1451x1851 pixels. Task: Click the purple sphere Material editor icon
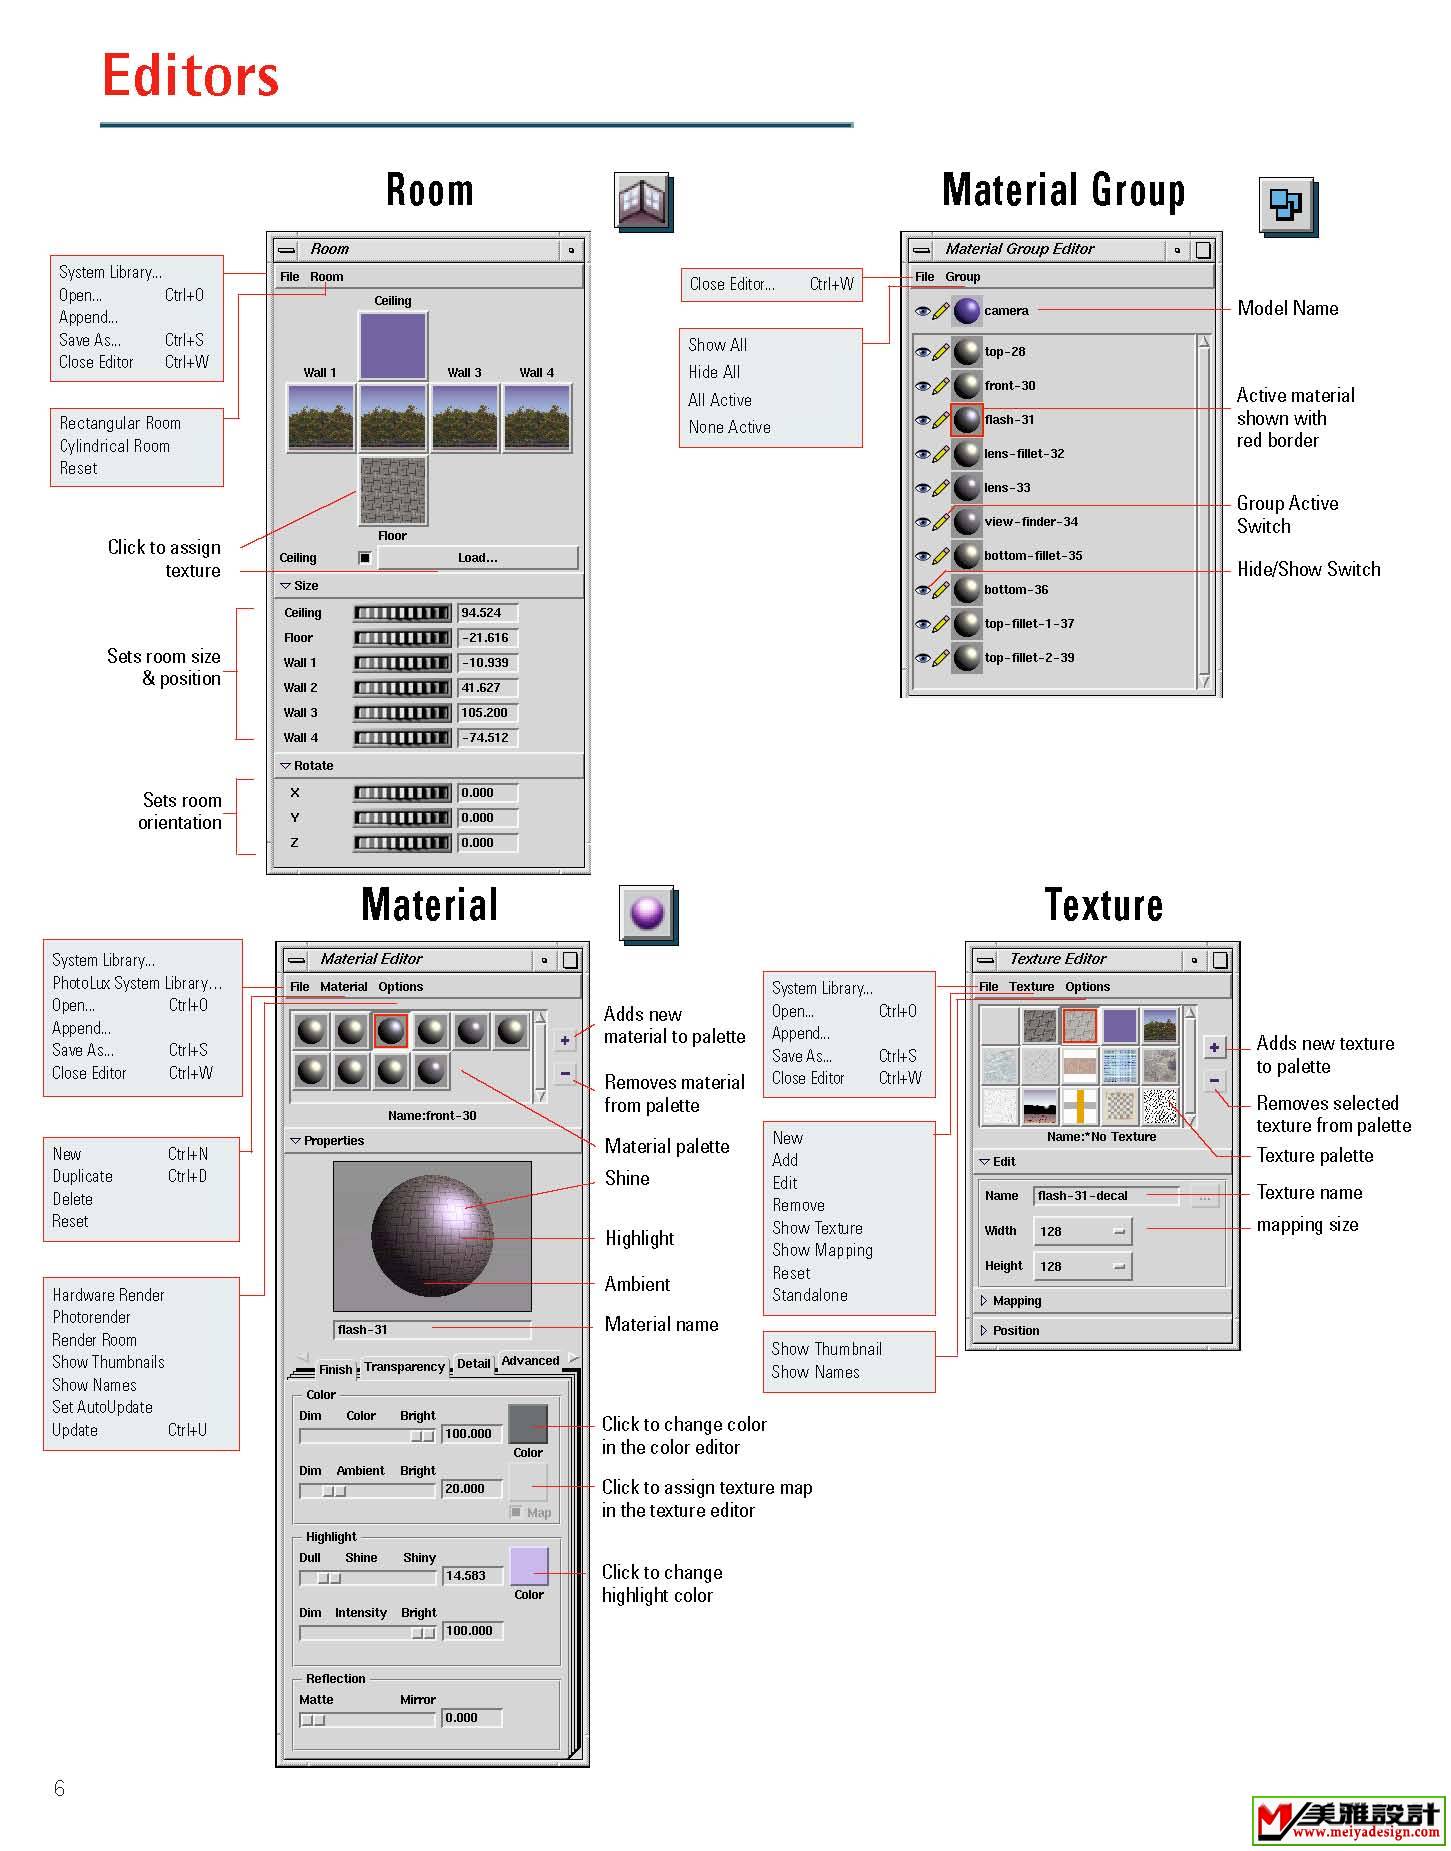646,913
